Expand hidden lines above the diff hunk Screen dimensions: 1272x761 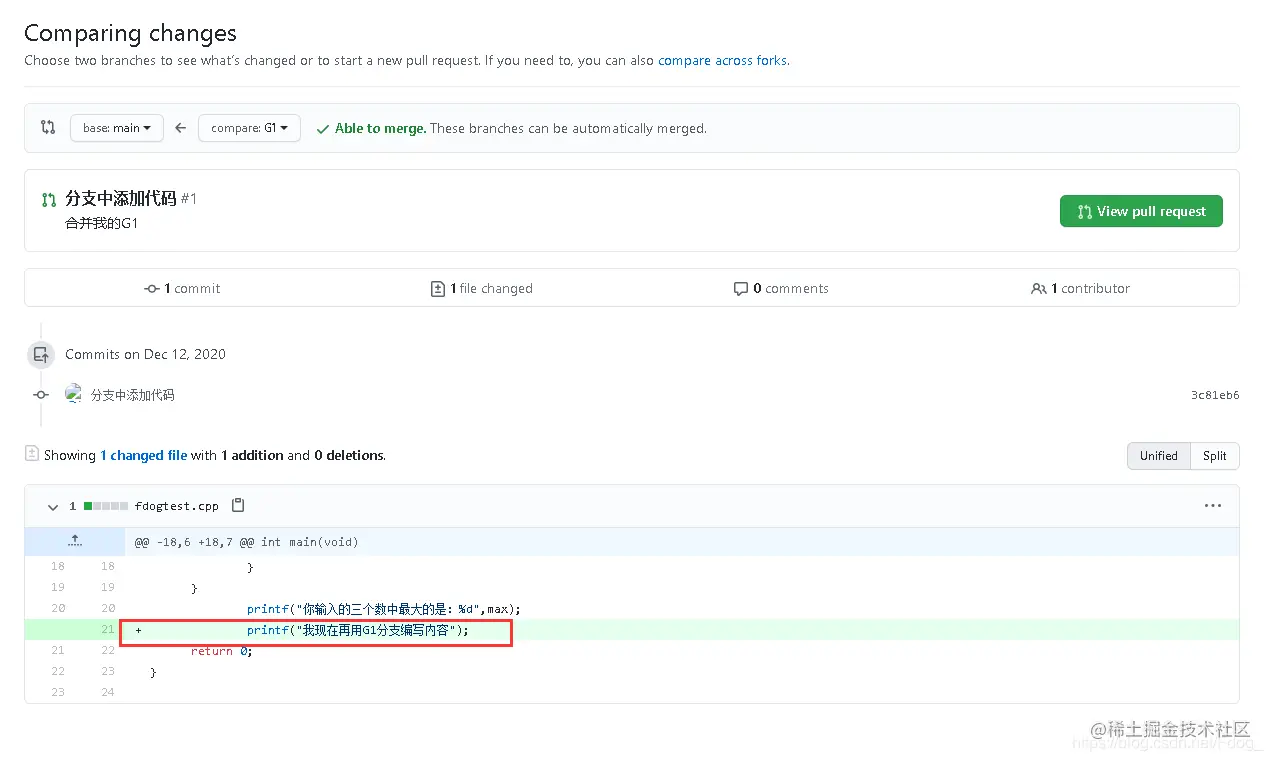click(75, 541)
